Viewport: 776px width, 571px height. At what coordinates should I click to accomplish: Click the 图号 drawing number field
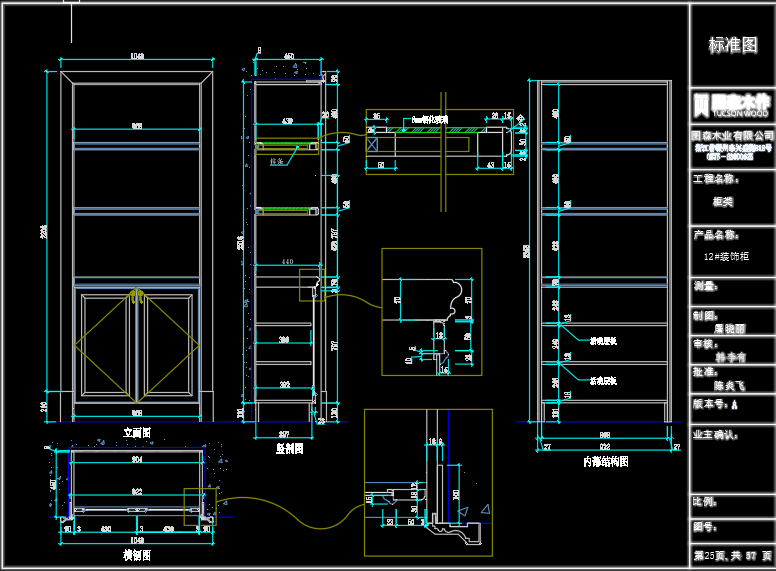[x=704, y=525]
